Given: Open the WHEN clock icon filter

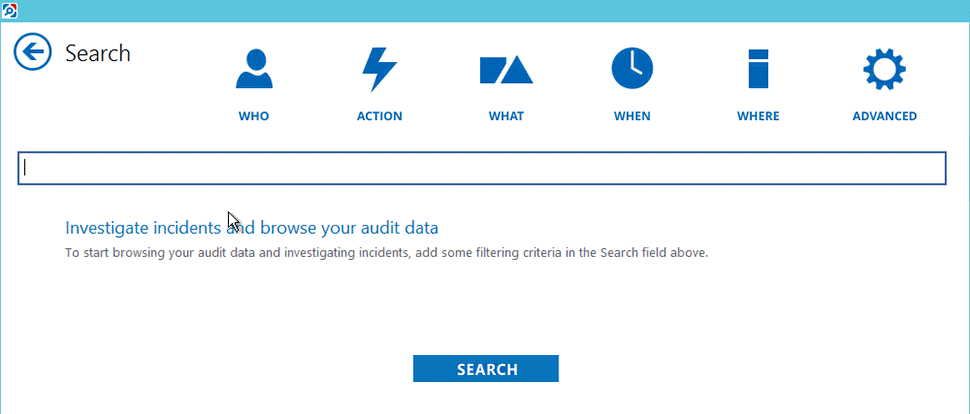Looking at the screenshot, I should (x=632, y=68).
